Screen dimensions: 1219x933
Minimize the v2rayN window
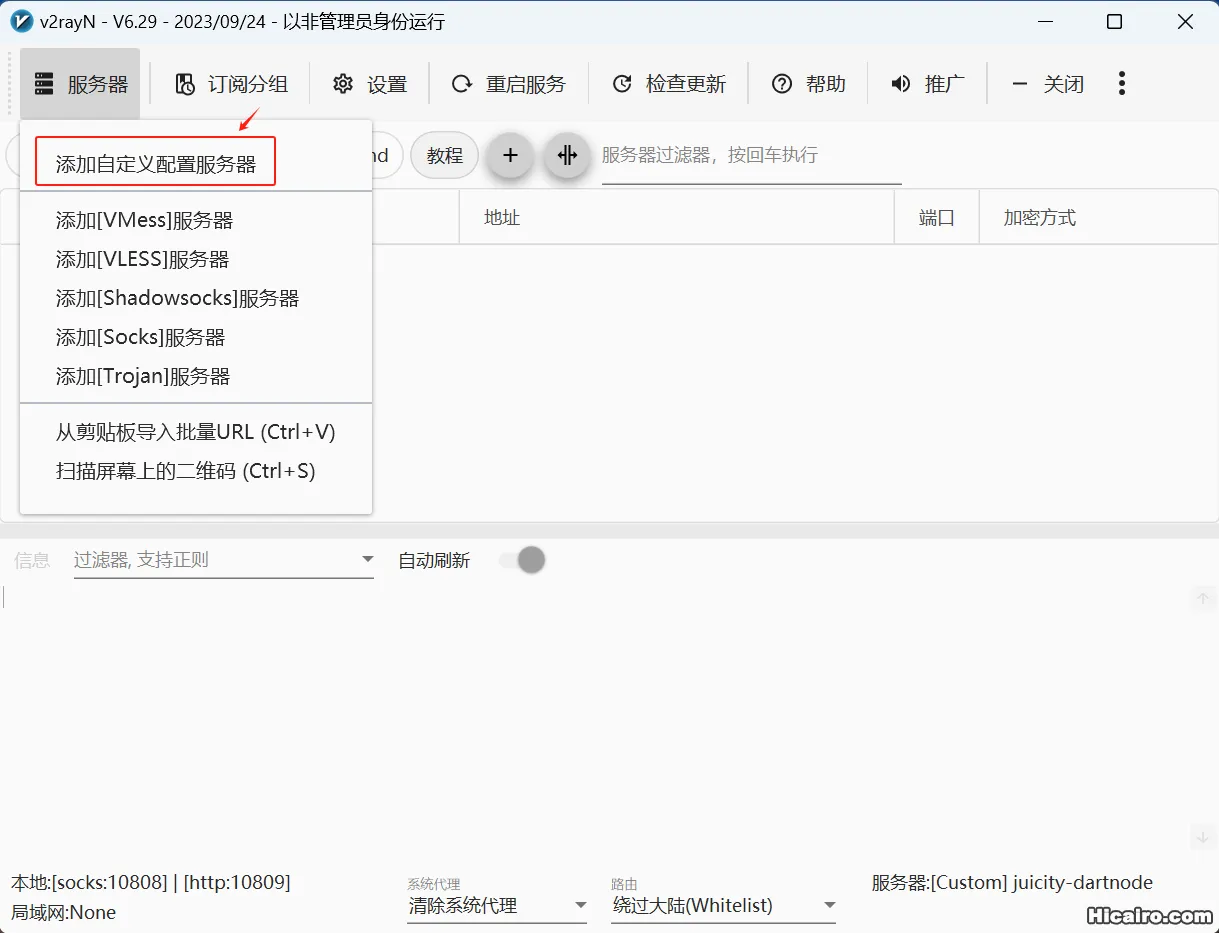point(1046,22)
